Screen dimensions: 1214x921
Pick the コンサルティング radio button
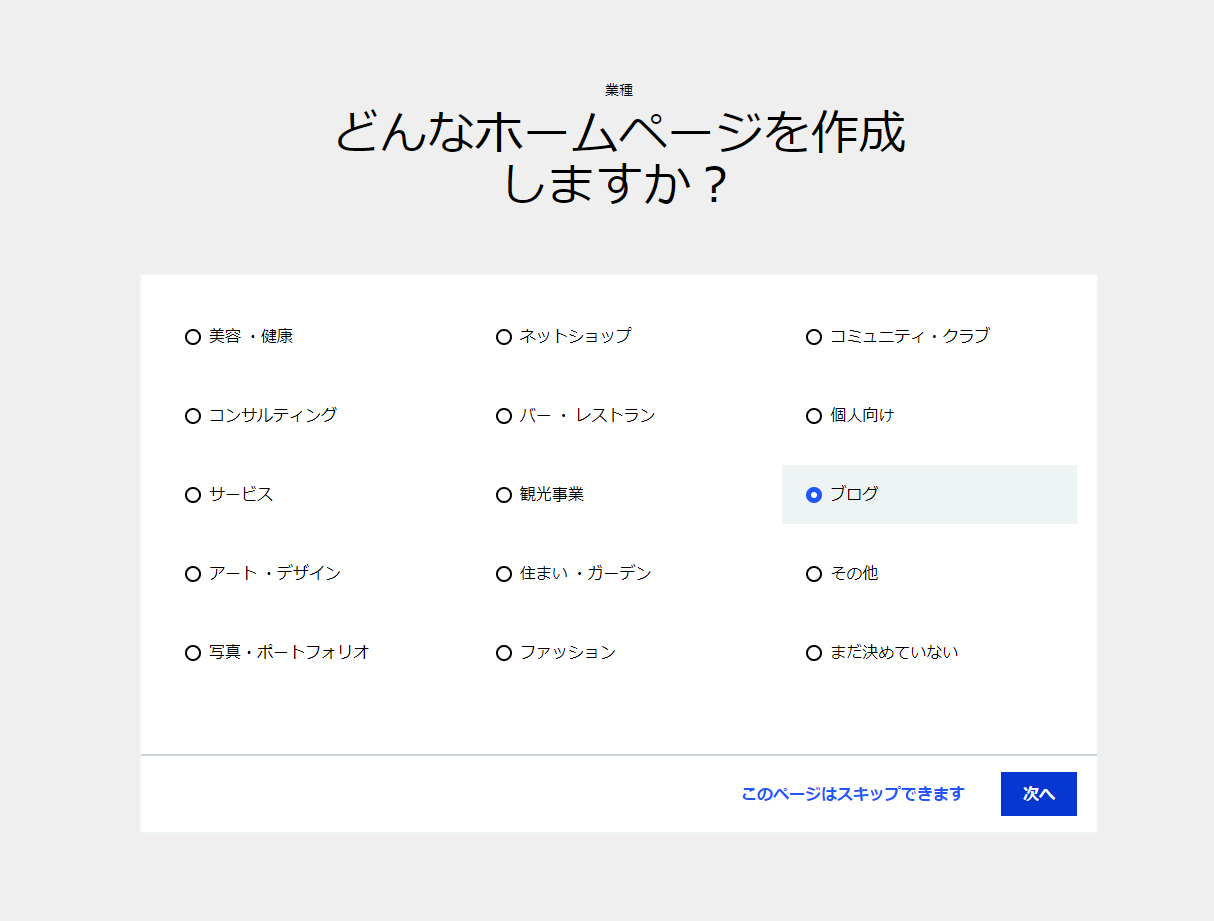tap(193, 416)
